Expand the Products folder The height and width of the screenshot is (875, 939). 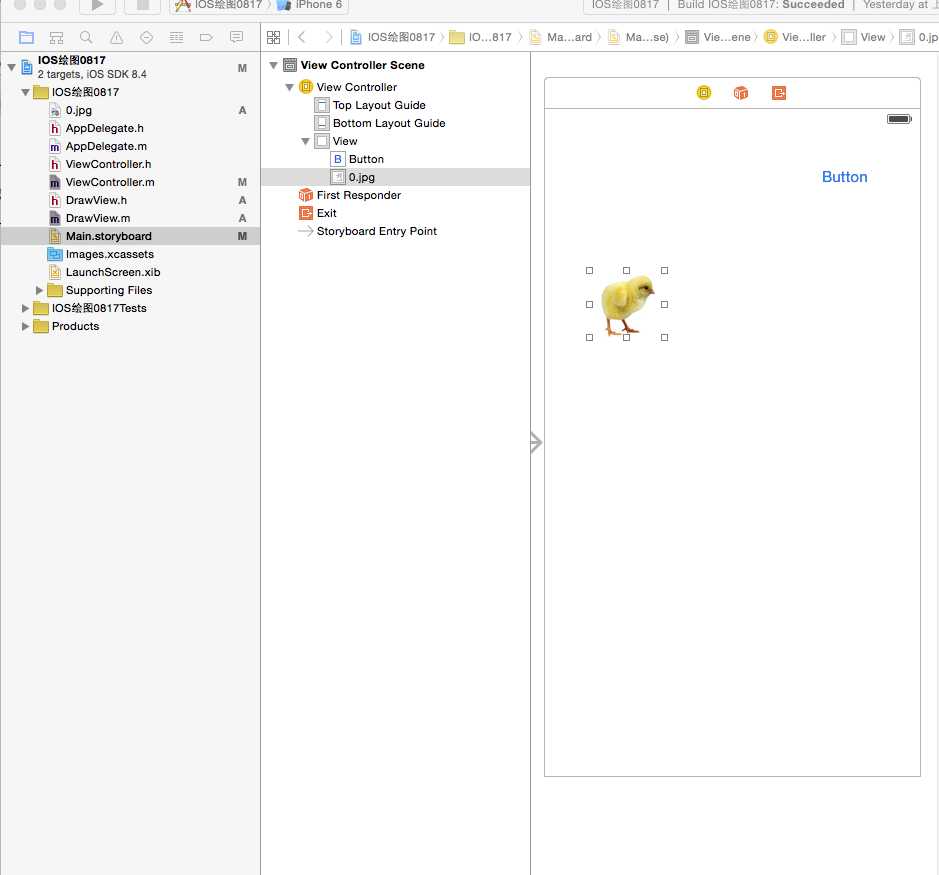coord(25,326)
